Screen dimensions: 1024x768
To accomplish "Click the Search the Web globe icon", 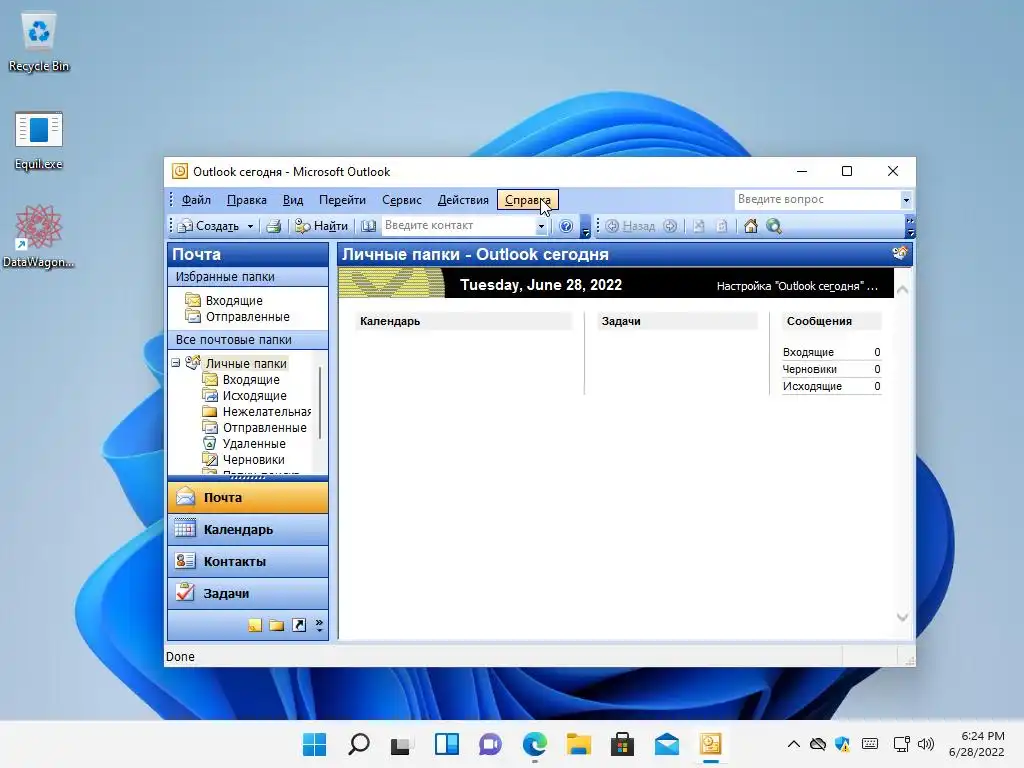I will coord(774,226).
